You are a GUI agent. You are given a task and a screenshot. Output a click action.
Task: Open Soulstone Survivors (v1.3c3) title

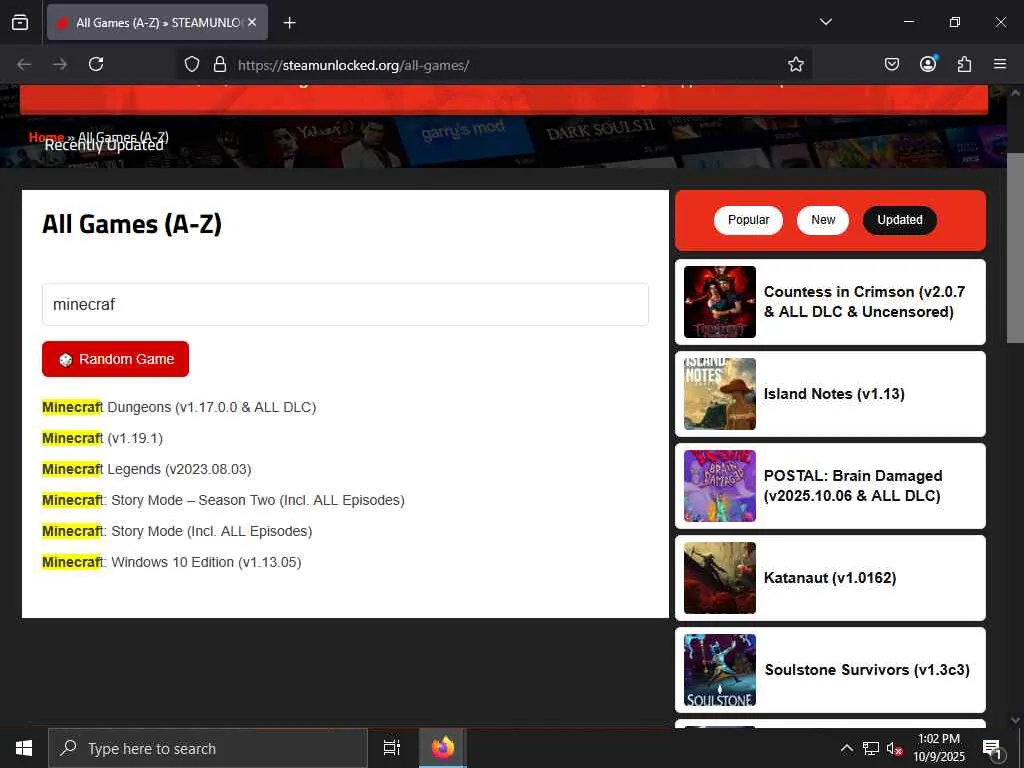867,670
